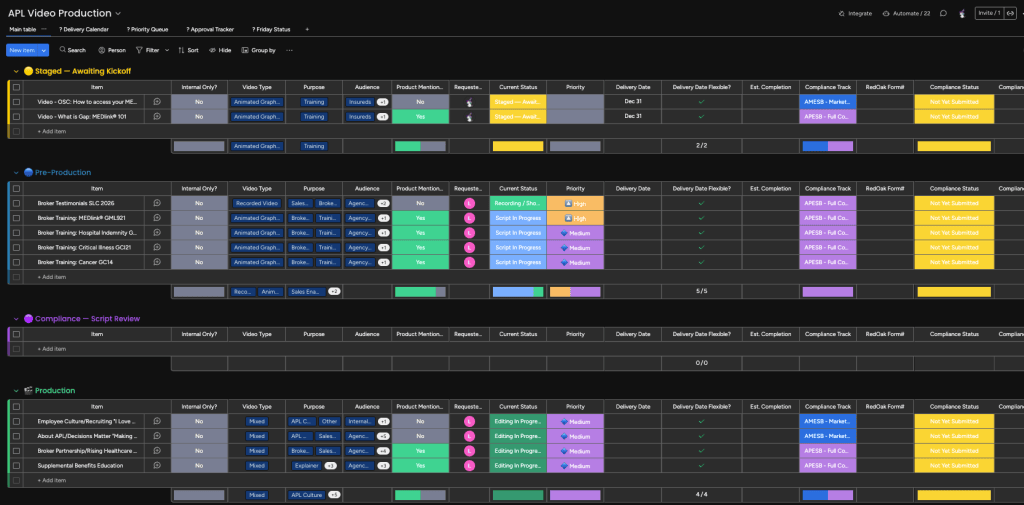This screenshot has height=505, width=1024.
Task: Copy board link icon beside Invite
Action: (x=1010, y=13)
